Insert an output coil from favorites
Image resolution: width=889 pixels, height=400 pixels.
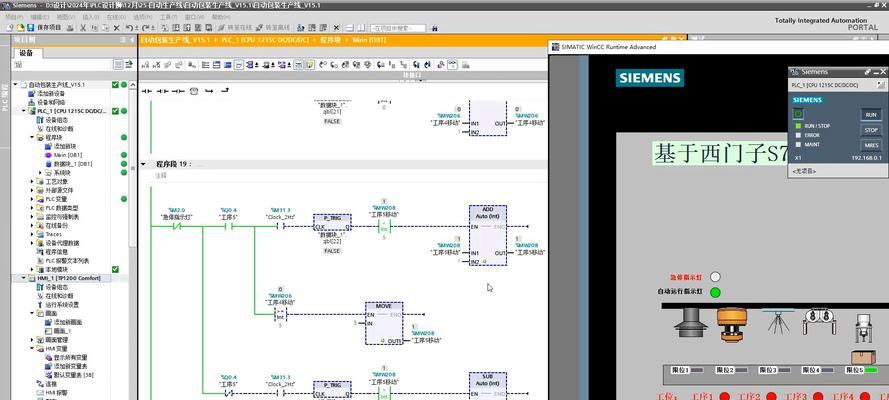point(178,91)
